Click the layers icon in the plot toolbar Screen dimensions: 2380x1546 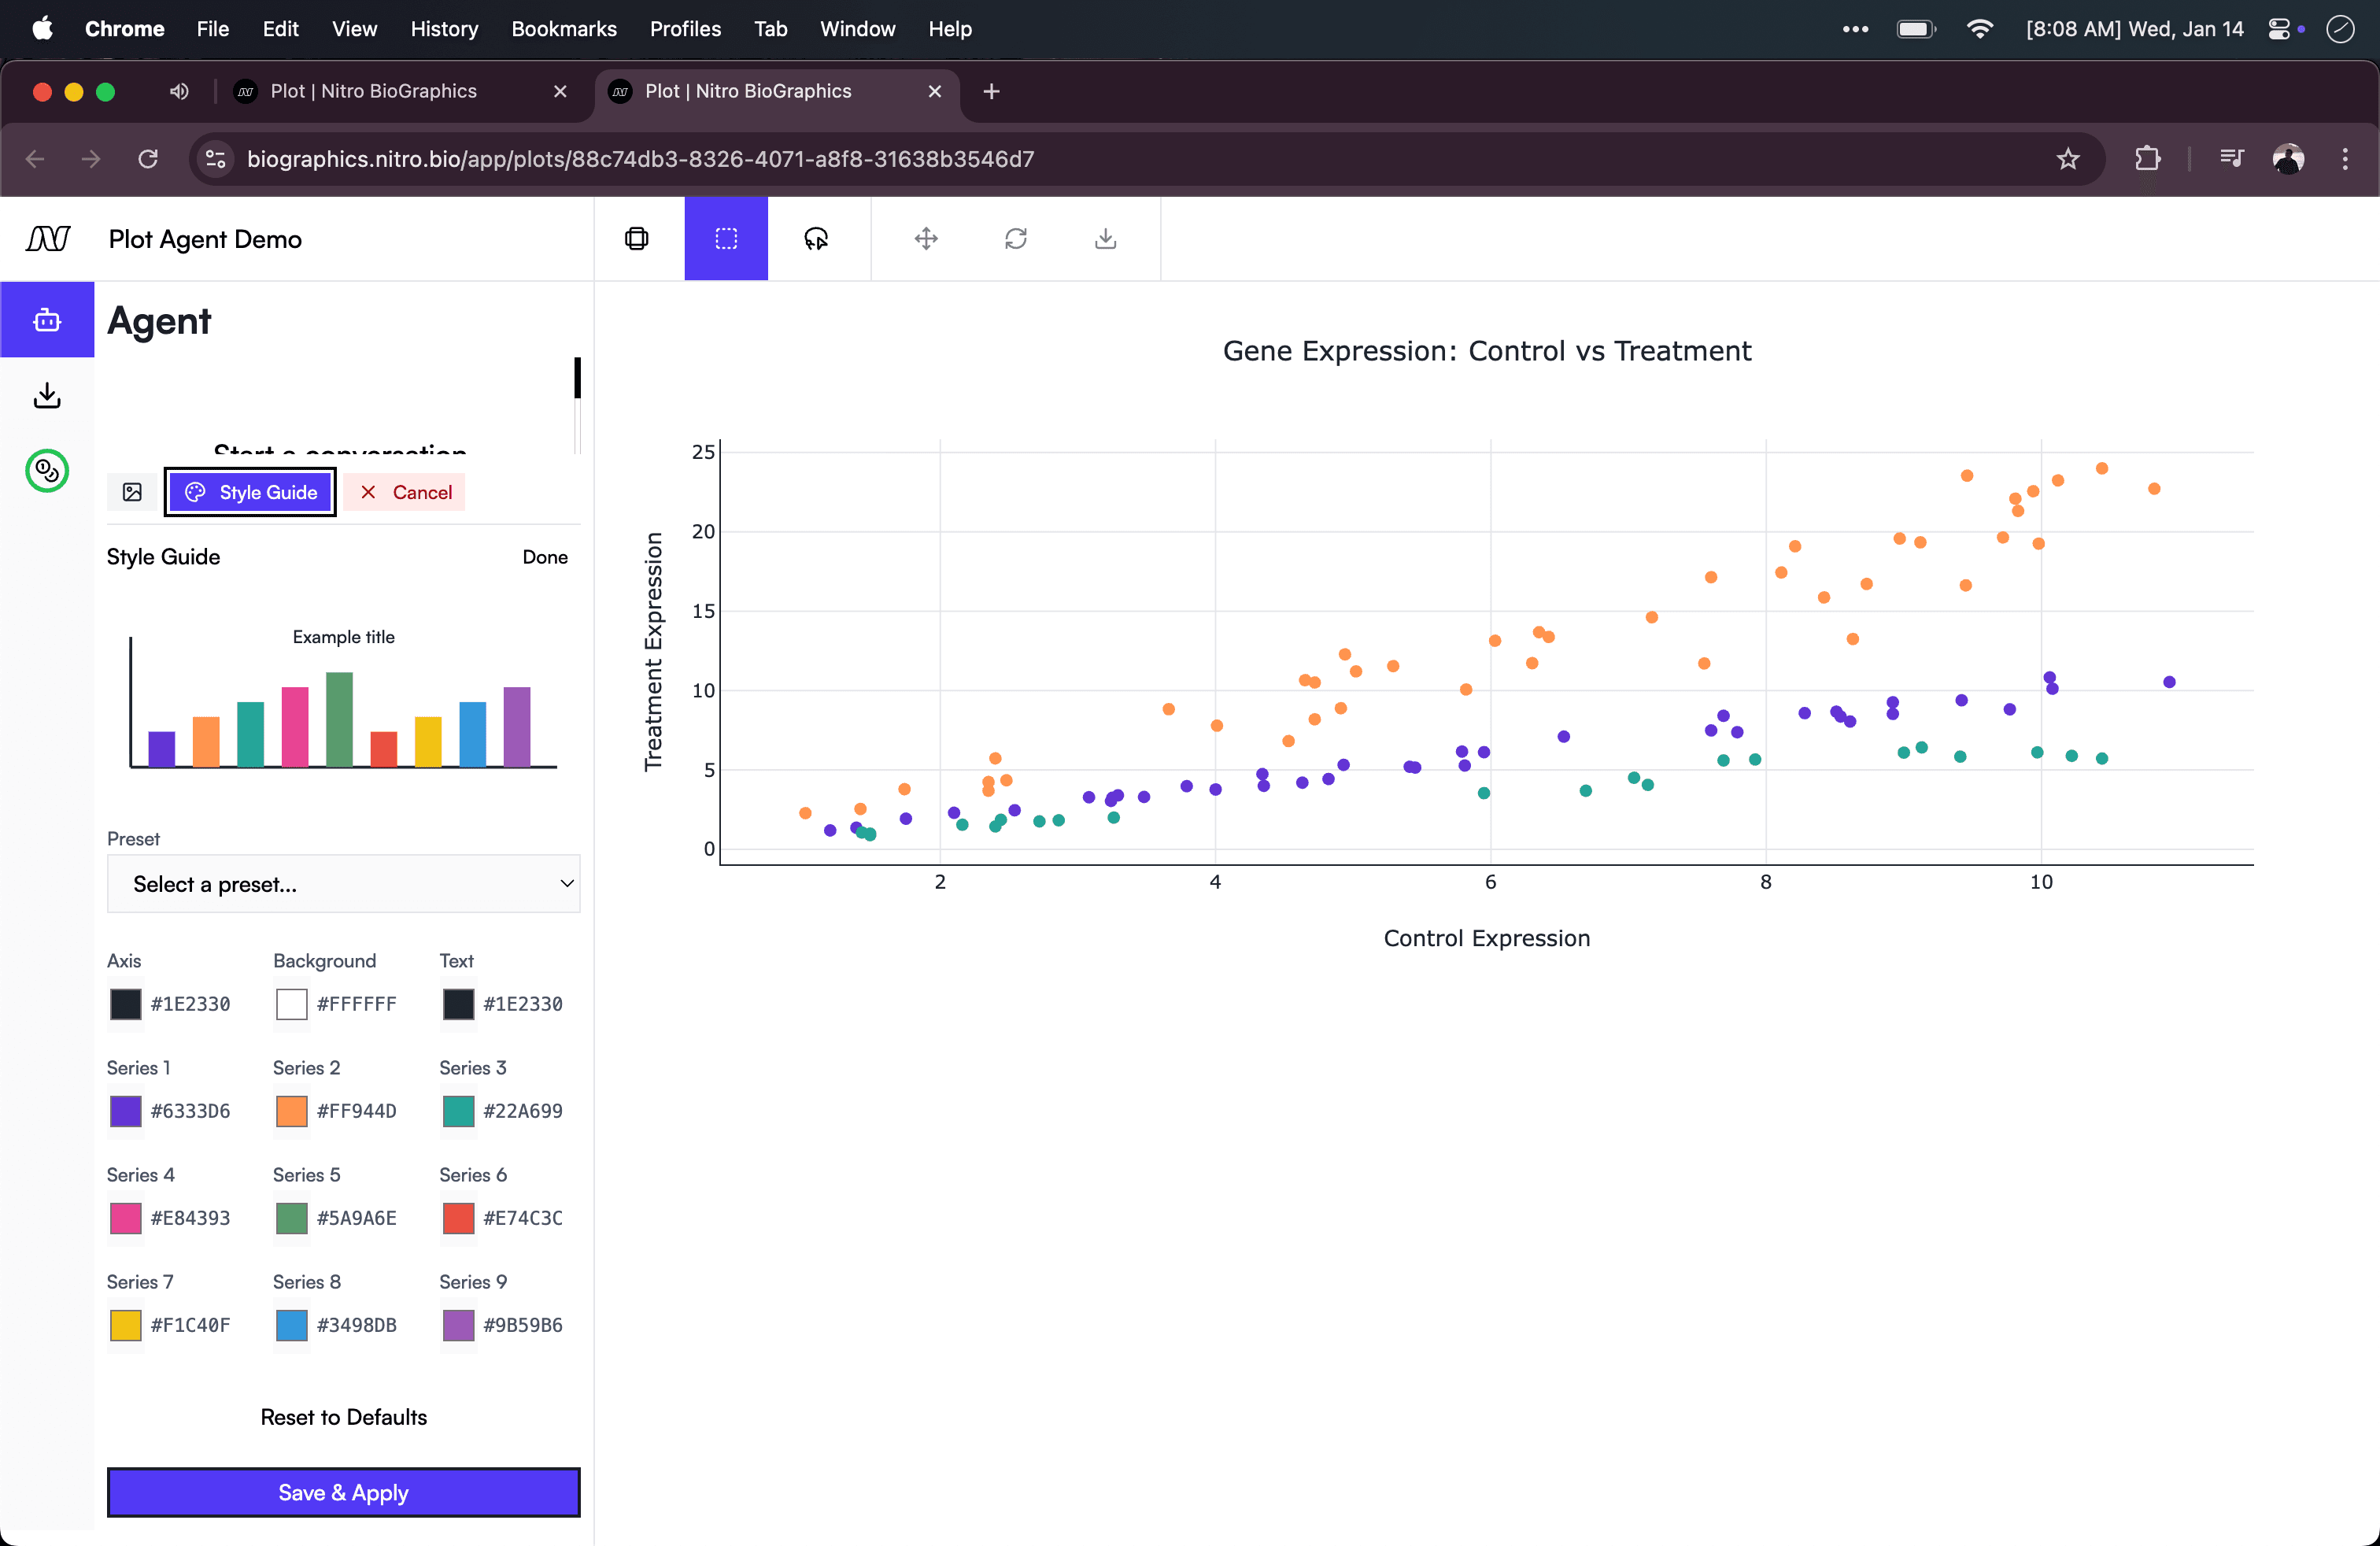tap(637, 239)
